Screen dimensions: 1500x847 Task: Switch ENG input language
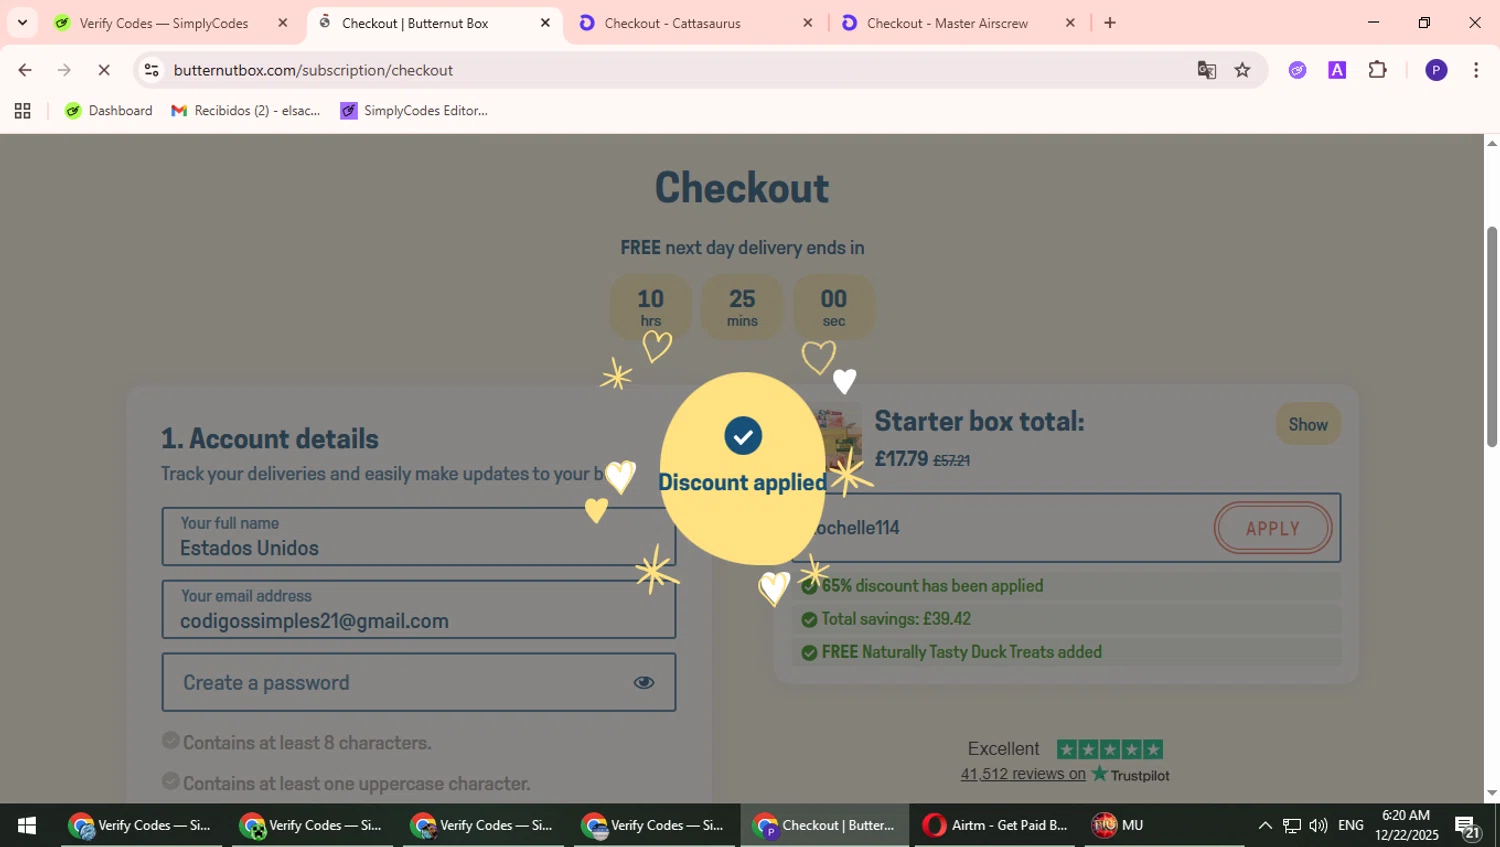(x=1351, y=826)
